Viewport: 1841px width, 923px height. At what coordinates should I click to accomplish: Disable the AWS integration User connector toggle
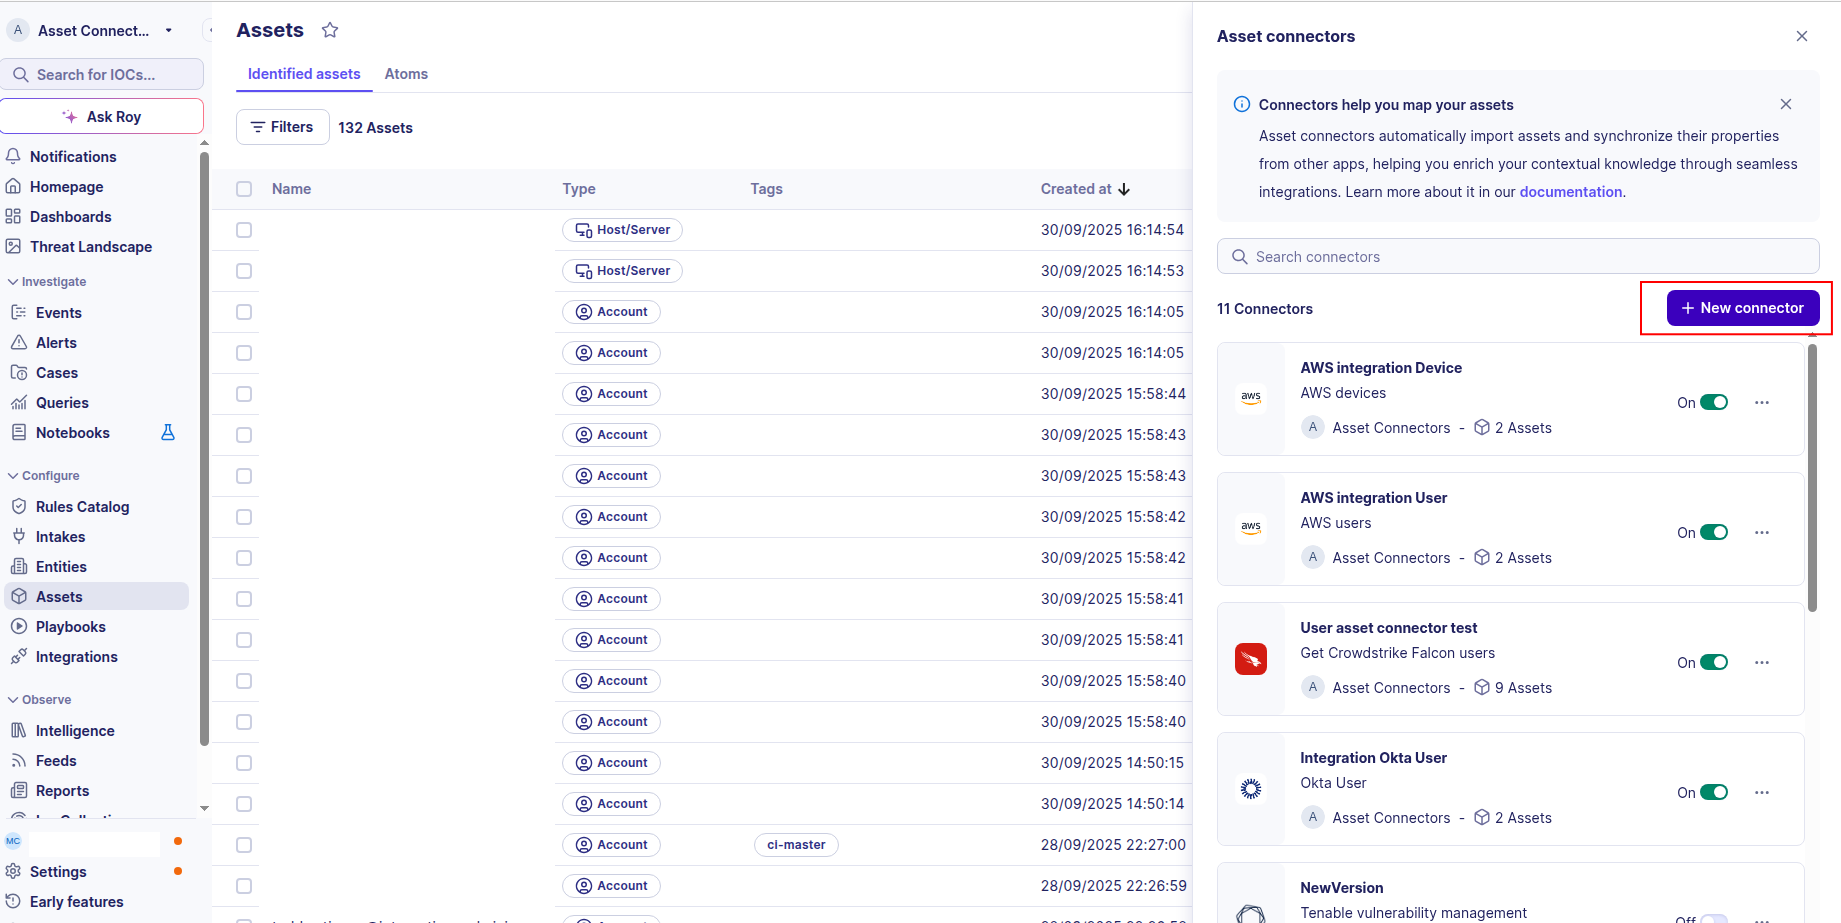pos(1713,533)
